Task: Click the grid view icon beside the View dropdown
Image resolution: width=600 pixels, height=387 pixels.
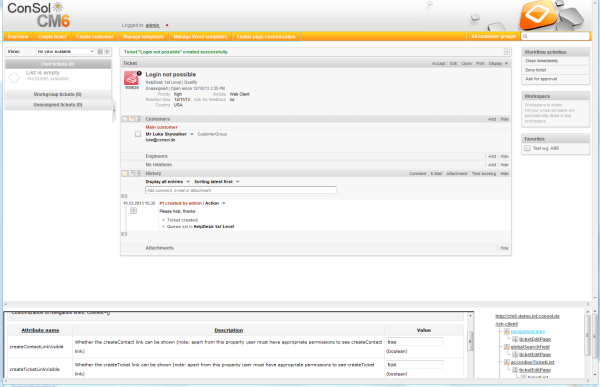Action: tap(100, 51)
